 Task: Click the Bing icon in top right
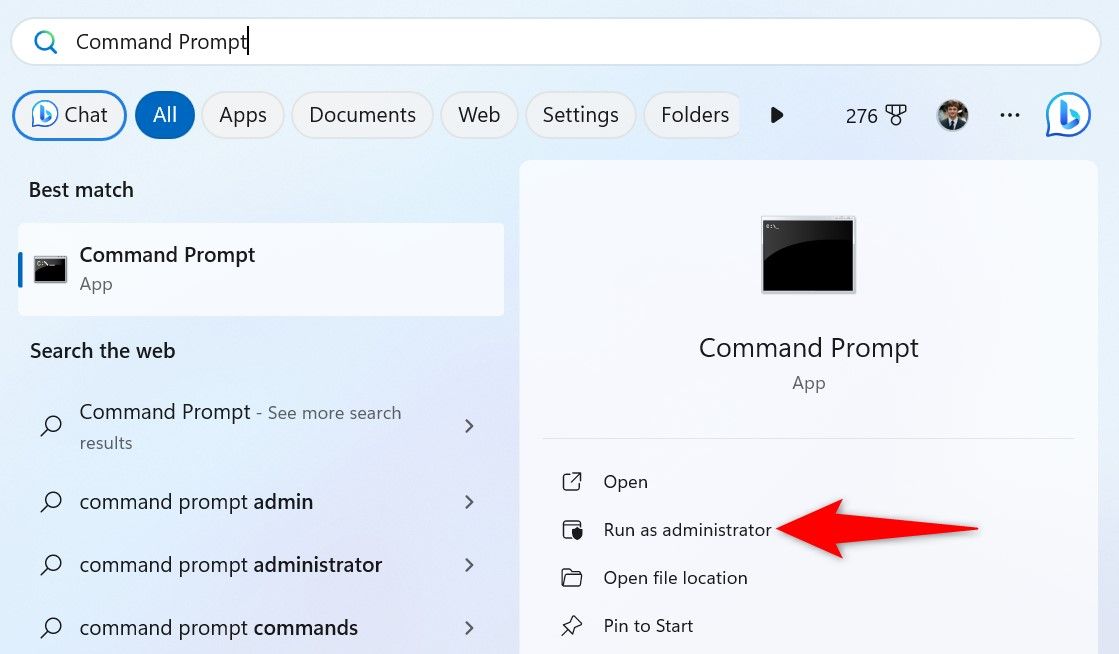click(x=1067, y=115)
